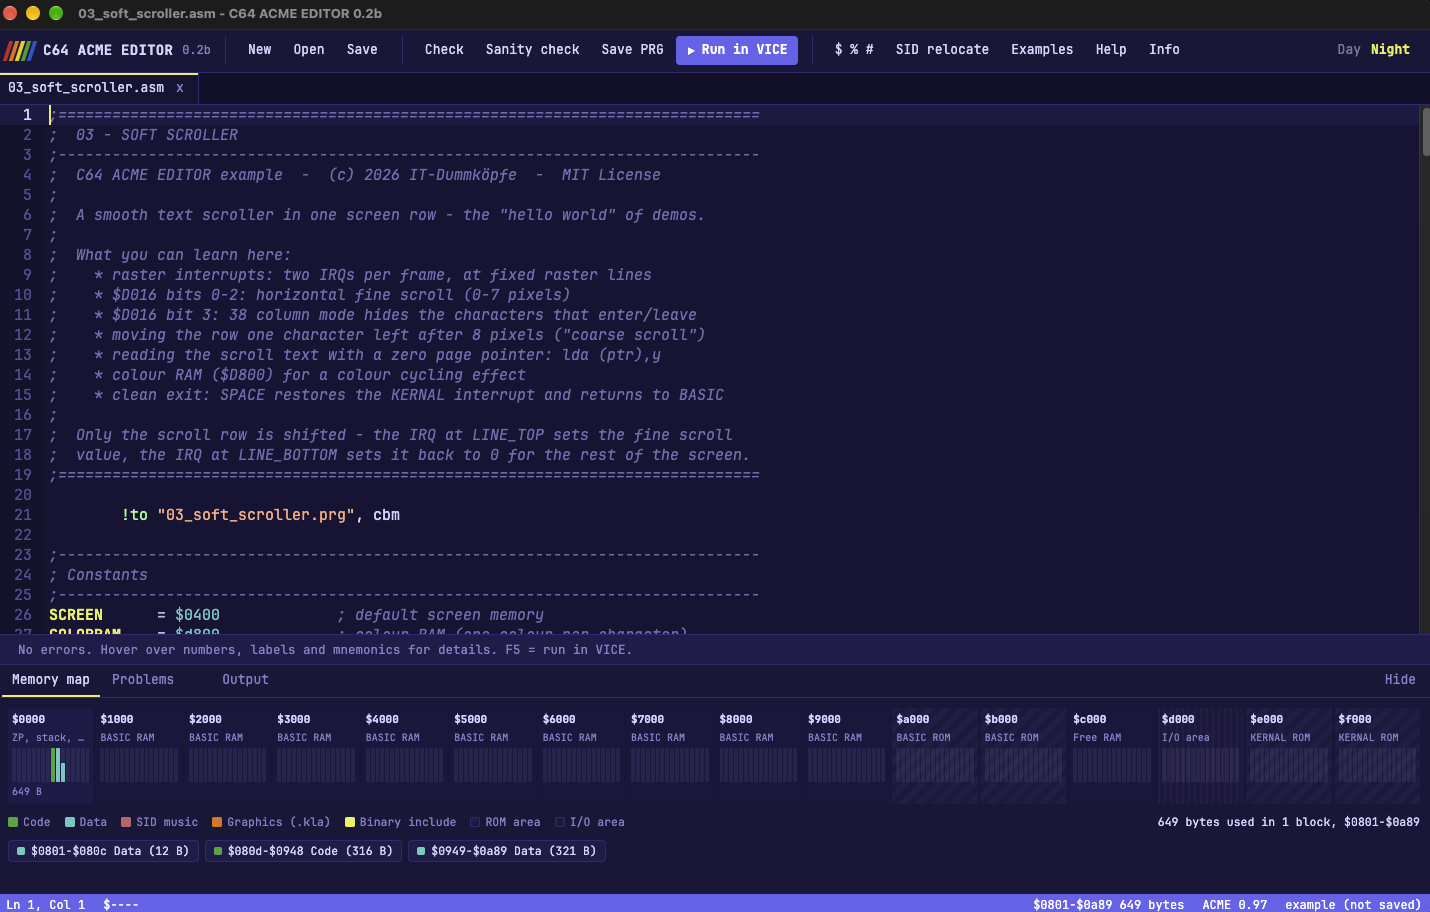Viewport: 1430px width, 912px height.
Task: Hide the bottom panel
Action: (x=1400, y=680)
